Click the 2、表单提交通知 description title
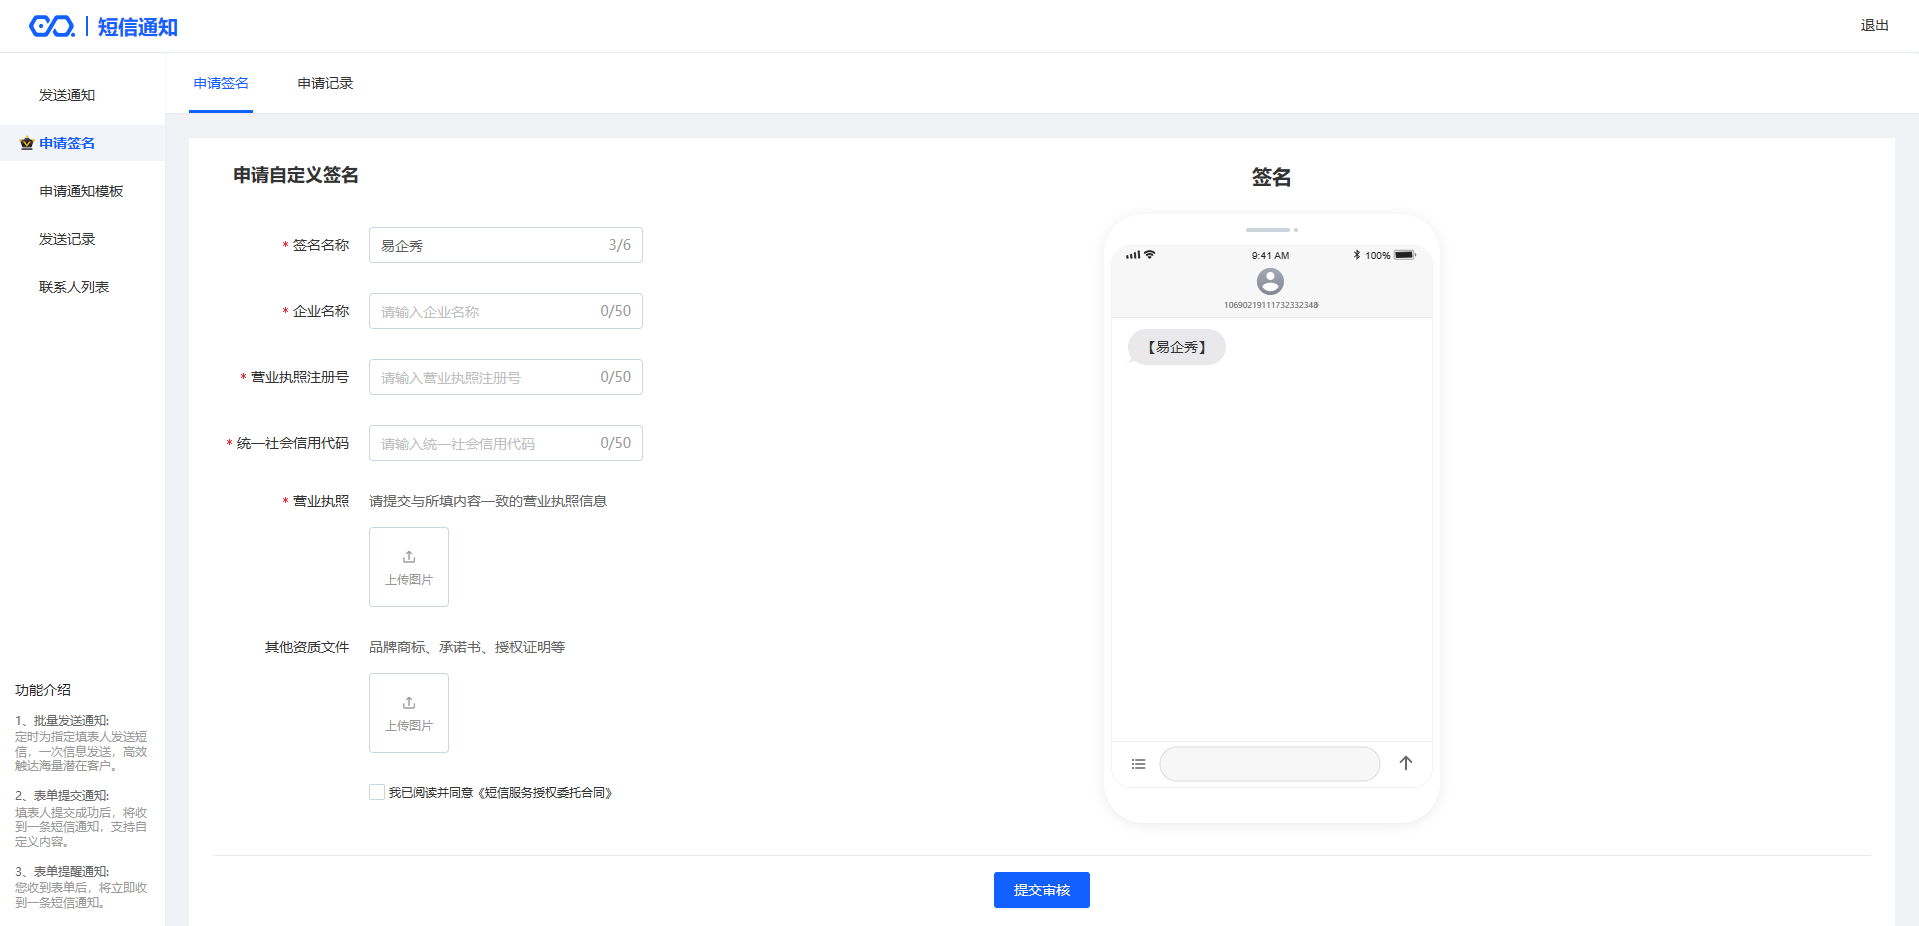This screenshot has width=1919, height=926. pyautogui.click(x=62, y=796)
